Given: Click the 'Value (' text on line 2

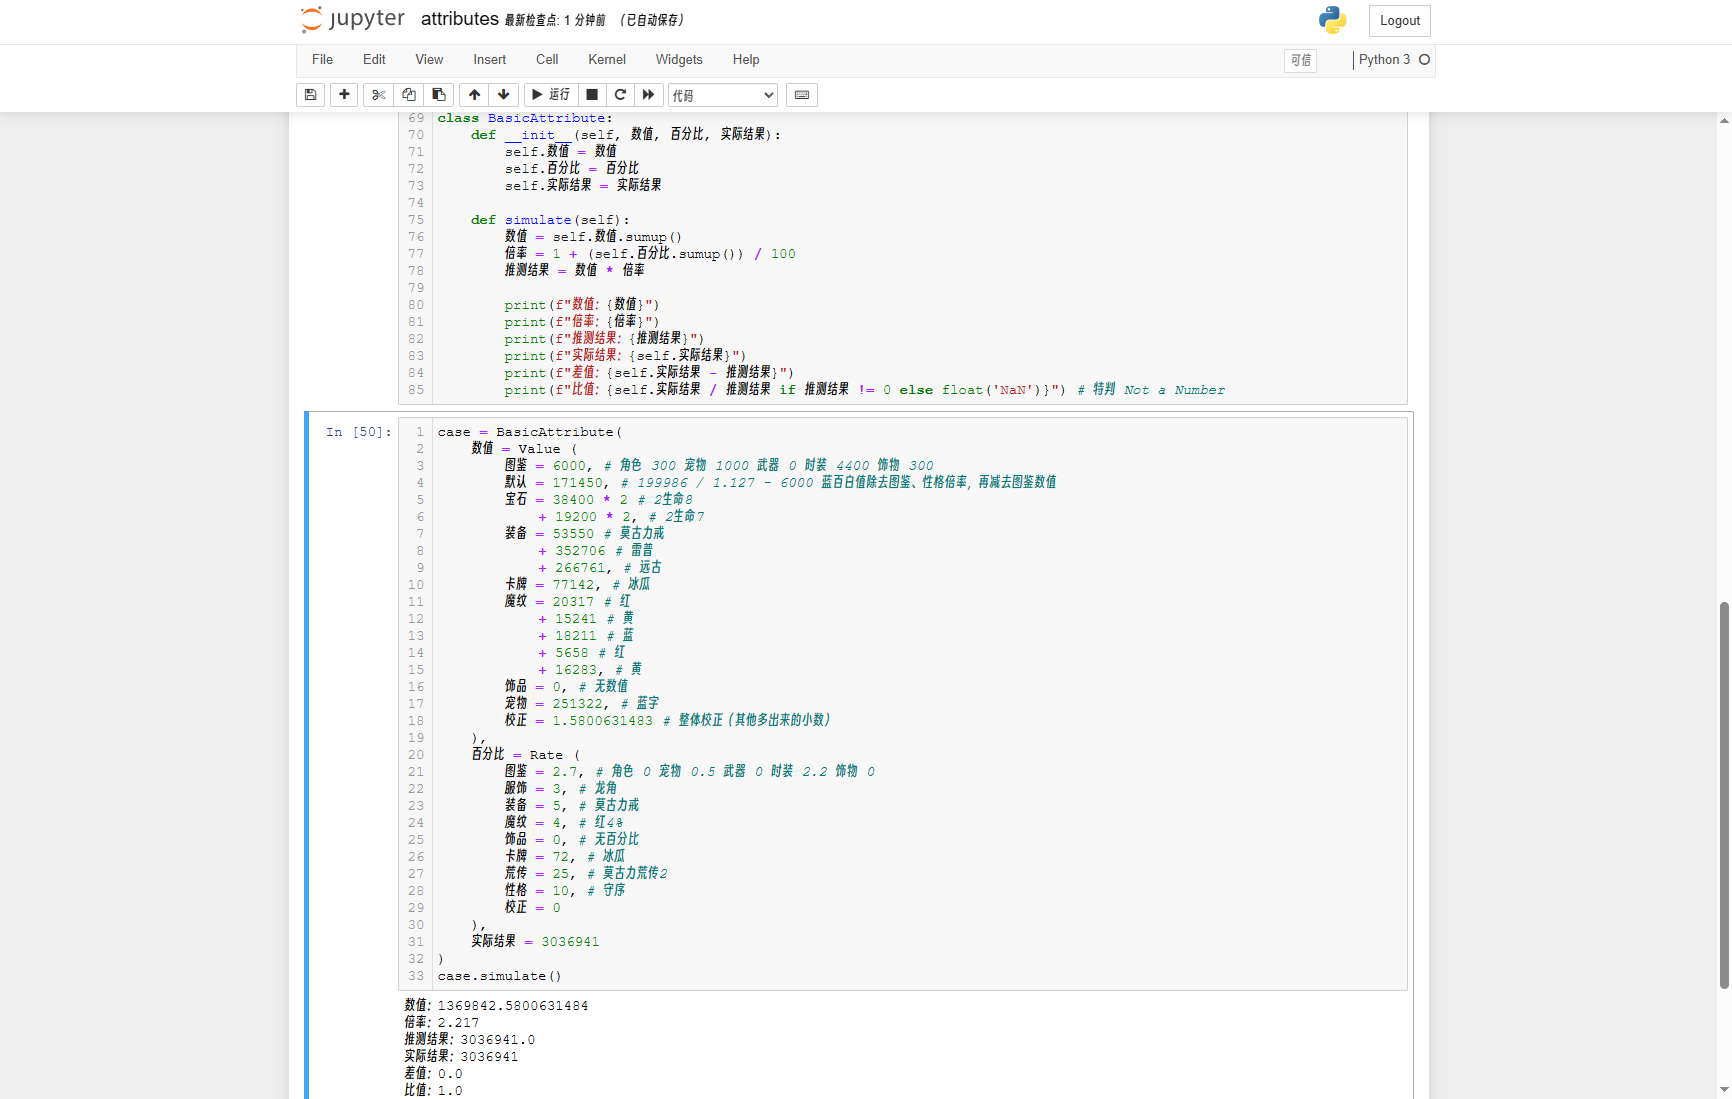Looking at the screenshot, I should pyautogui.click(x=547, y=449).
